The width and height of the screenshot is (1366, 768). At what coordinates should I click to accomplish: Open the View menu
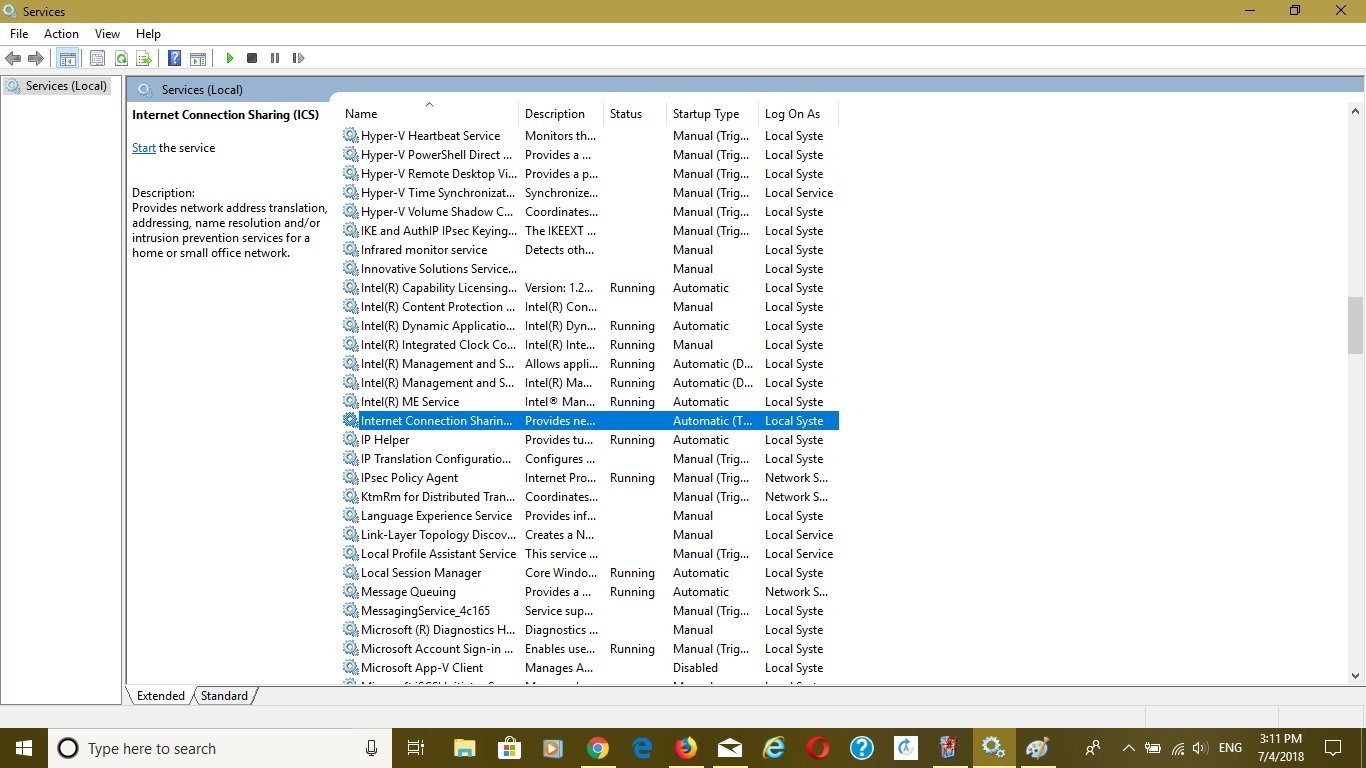[x=107, y=34]
